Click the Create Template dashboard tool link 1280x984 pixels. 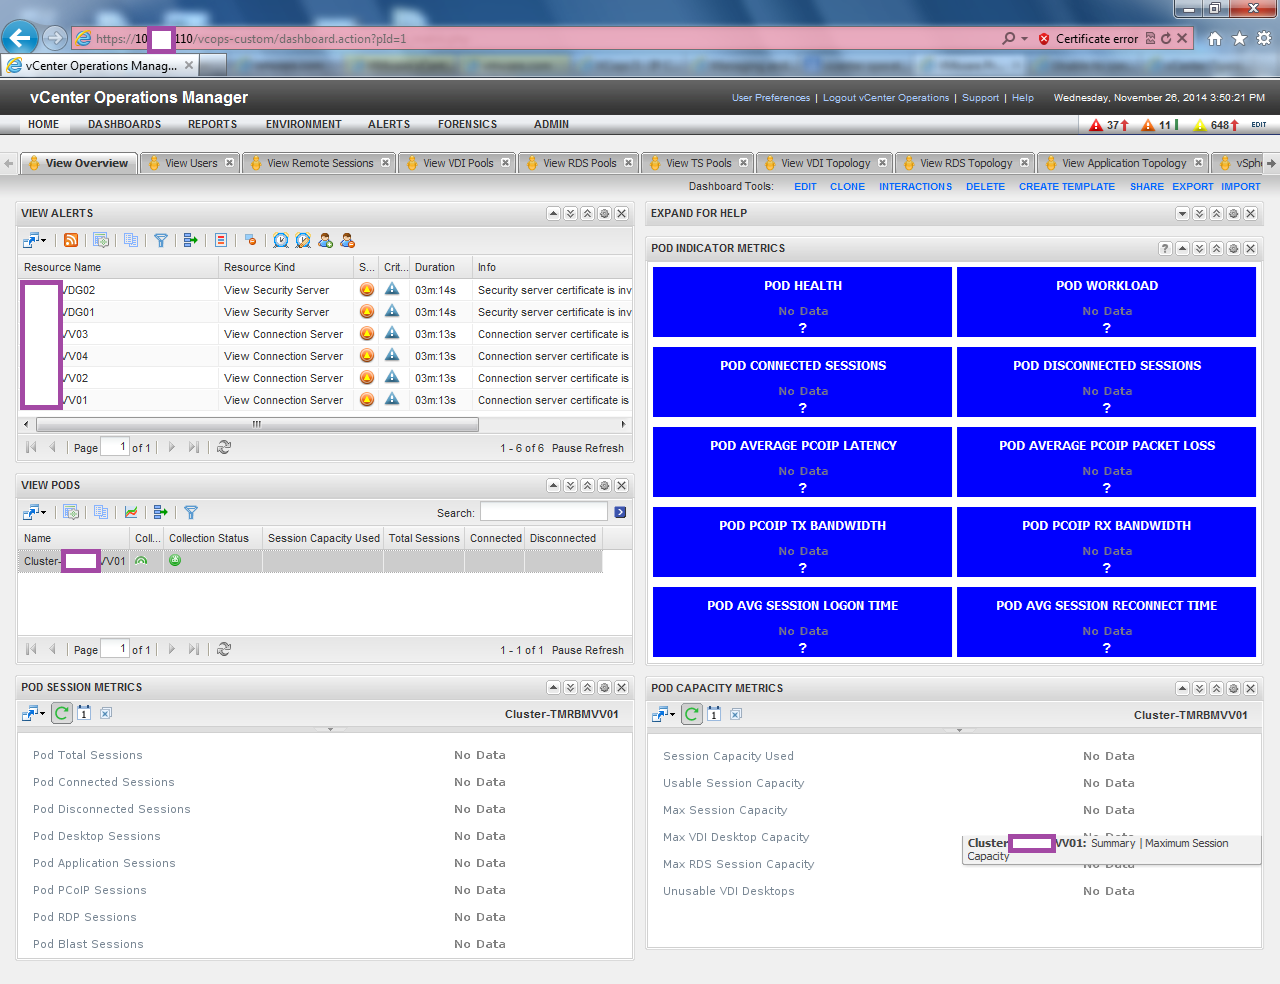1066,187
